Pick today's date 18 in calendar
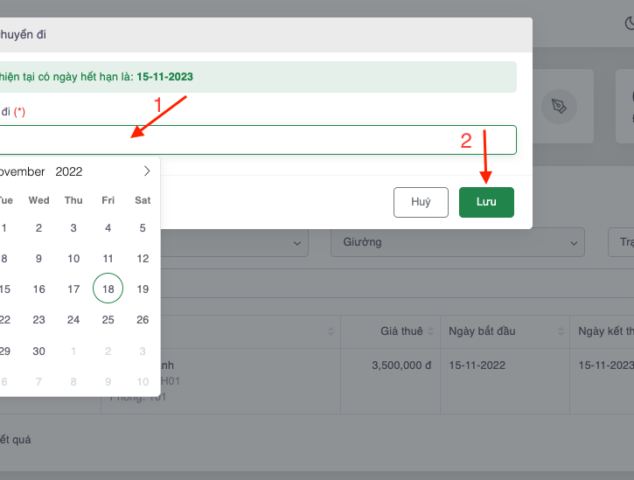The width and height of the screenshot is (634, 480). [108, 289]
